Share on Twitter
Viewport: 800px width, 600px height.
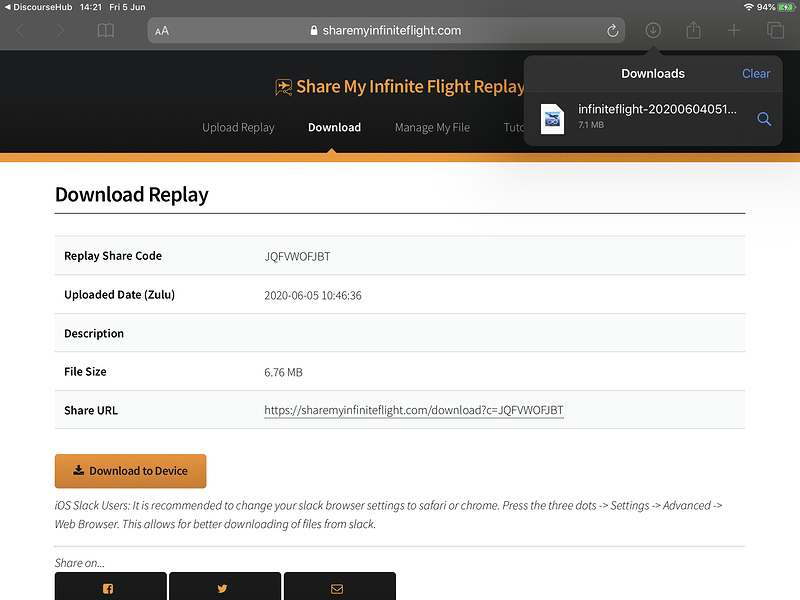point(225,586)
